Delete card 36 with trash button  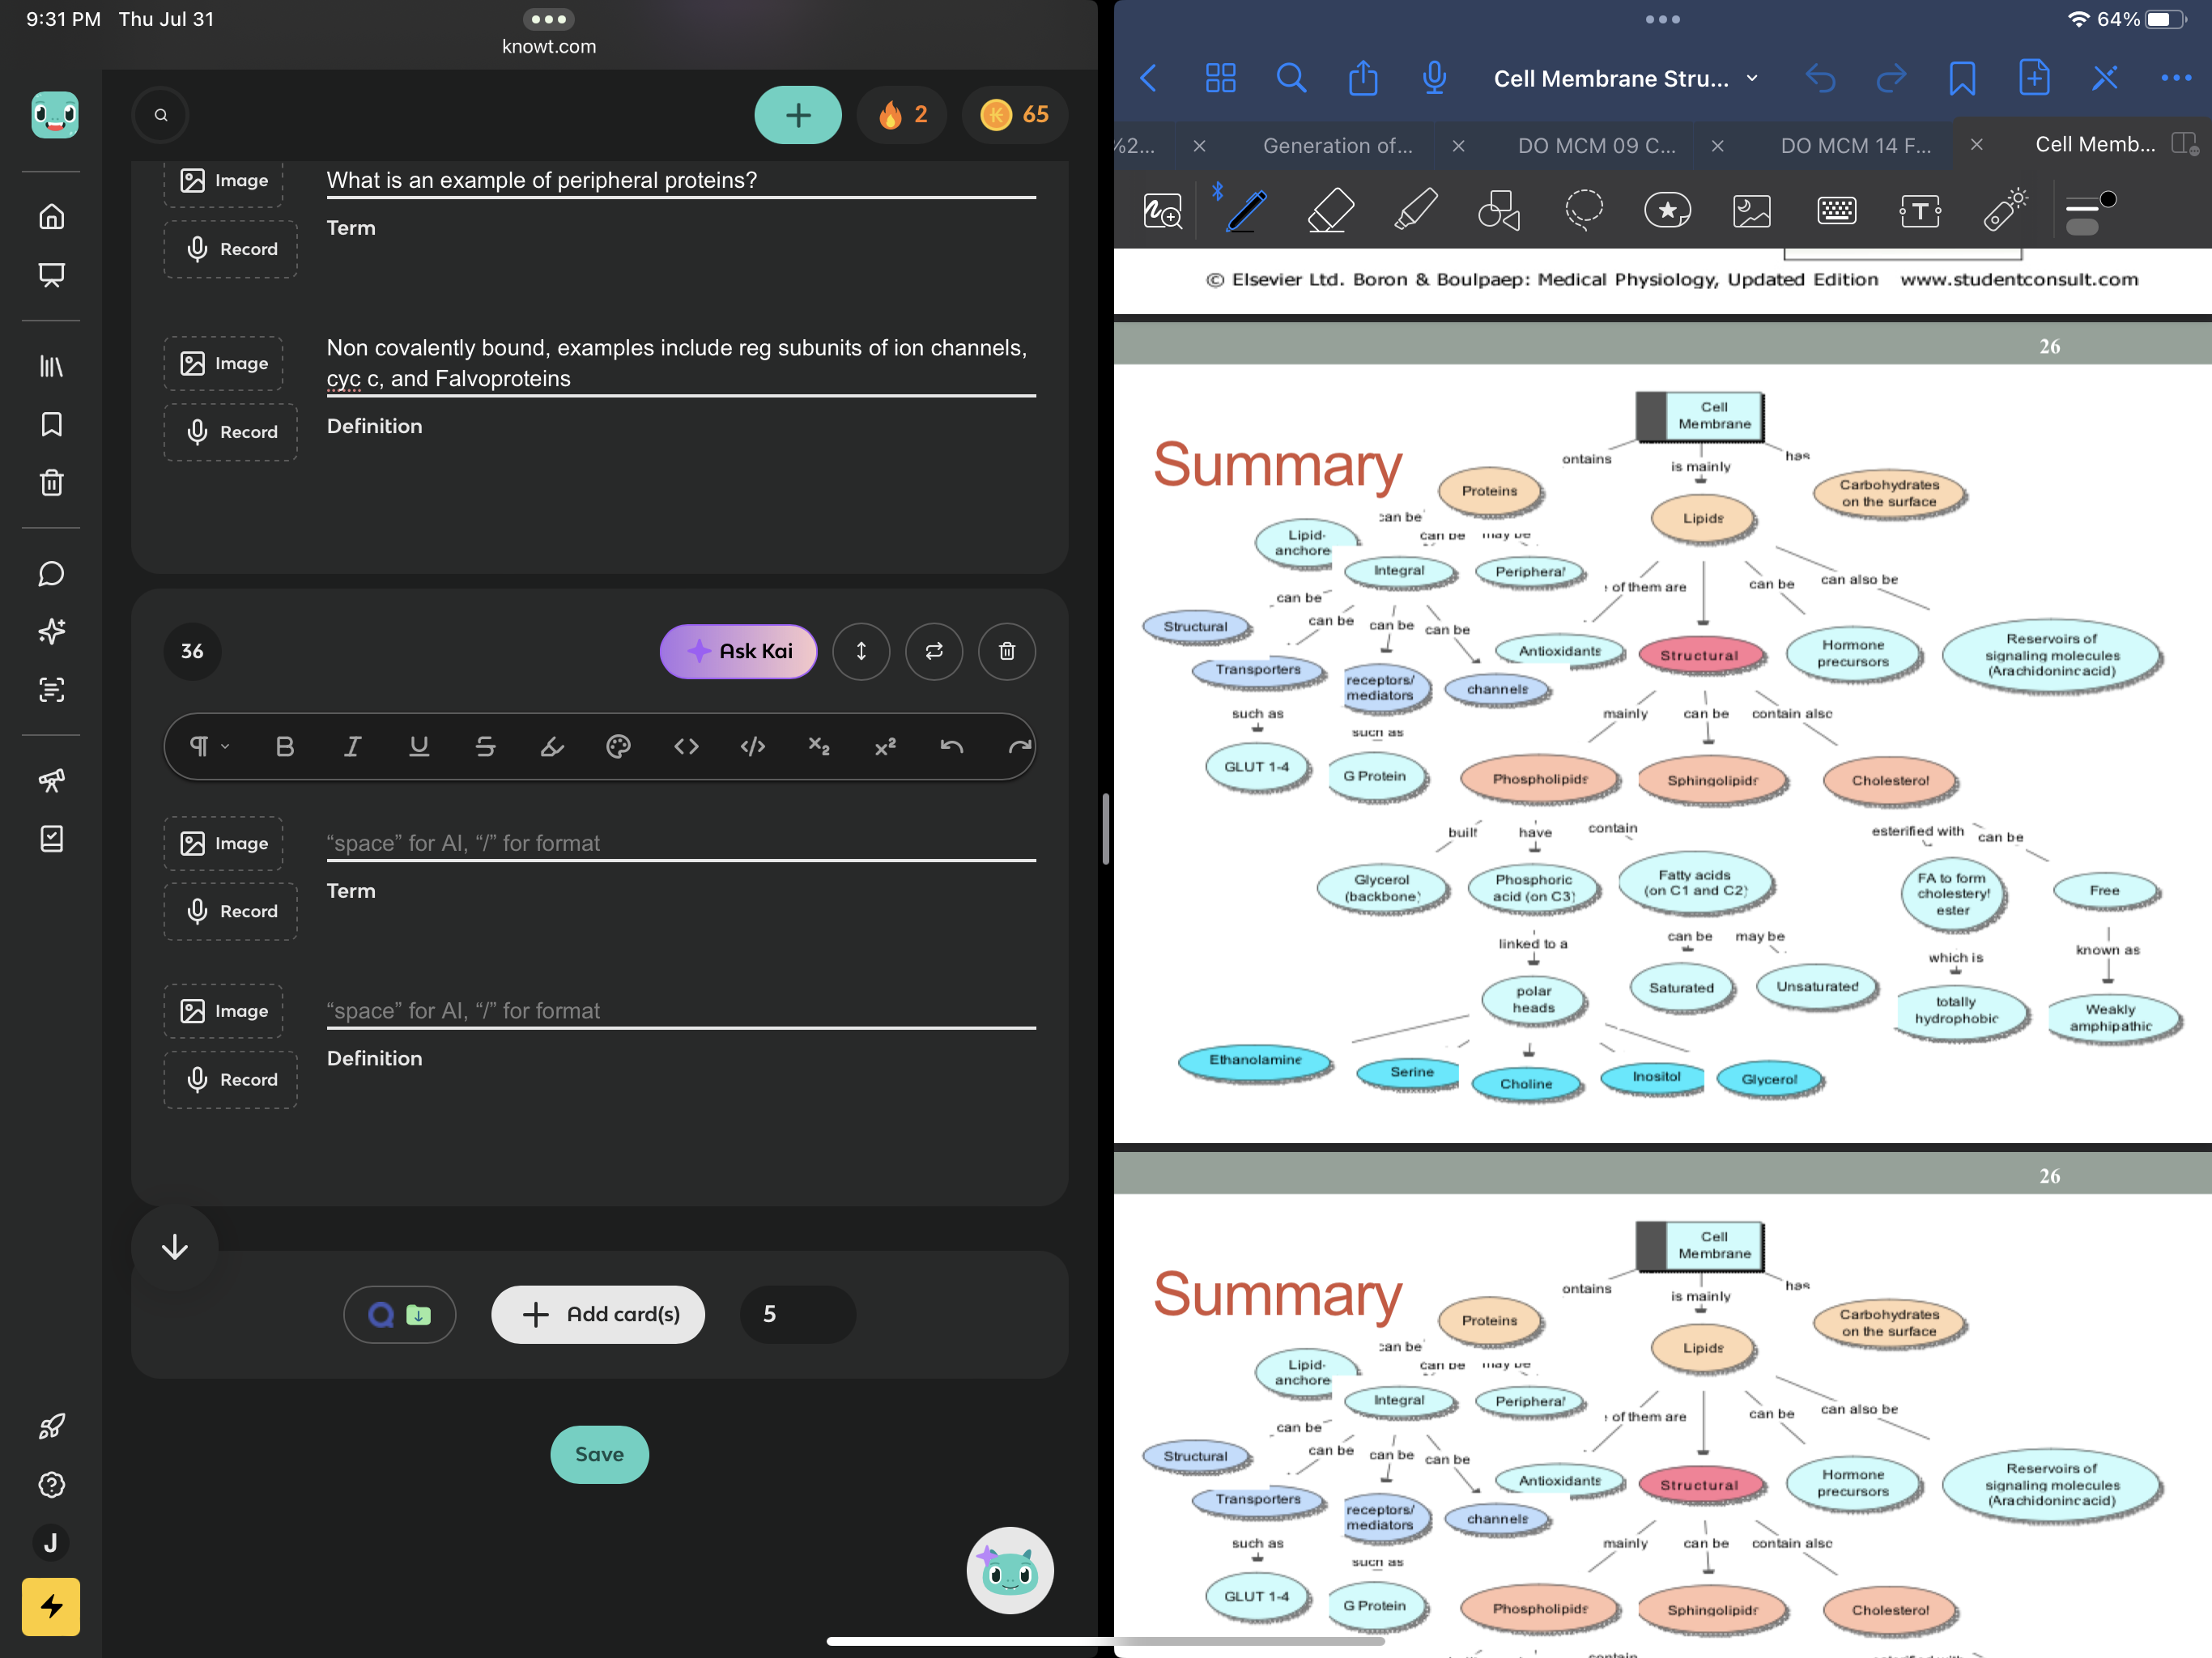[1007, 651]
